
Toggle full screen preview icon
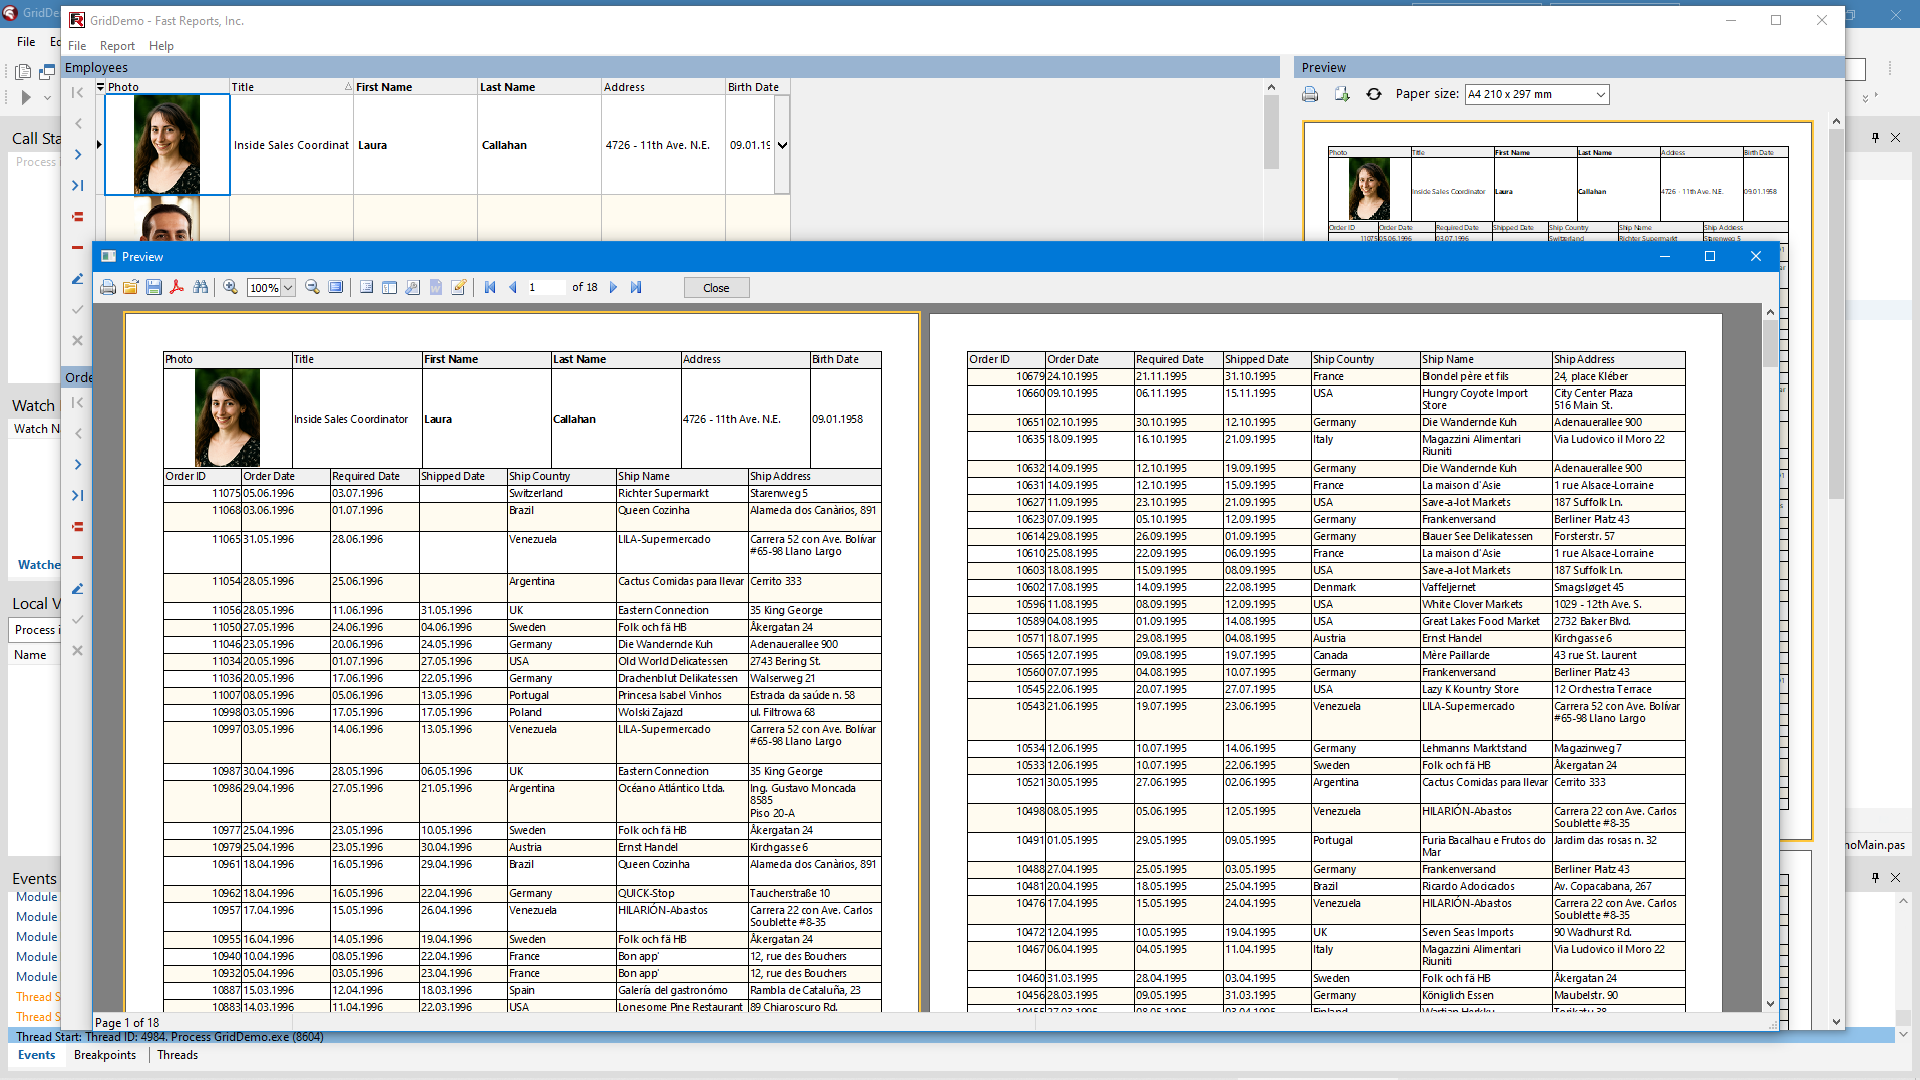coord(336,288)
